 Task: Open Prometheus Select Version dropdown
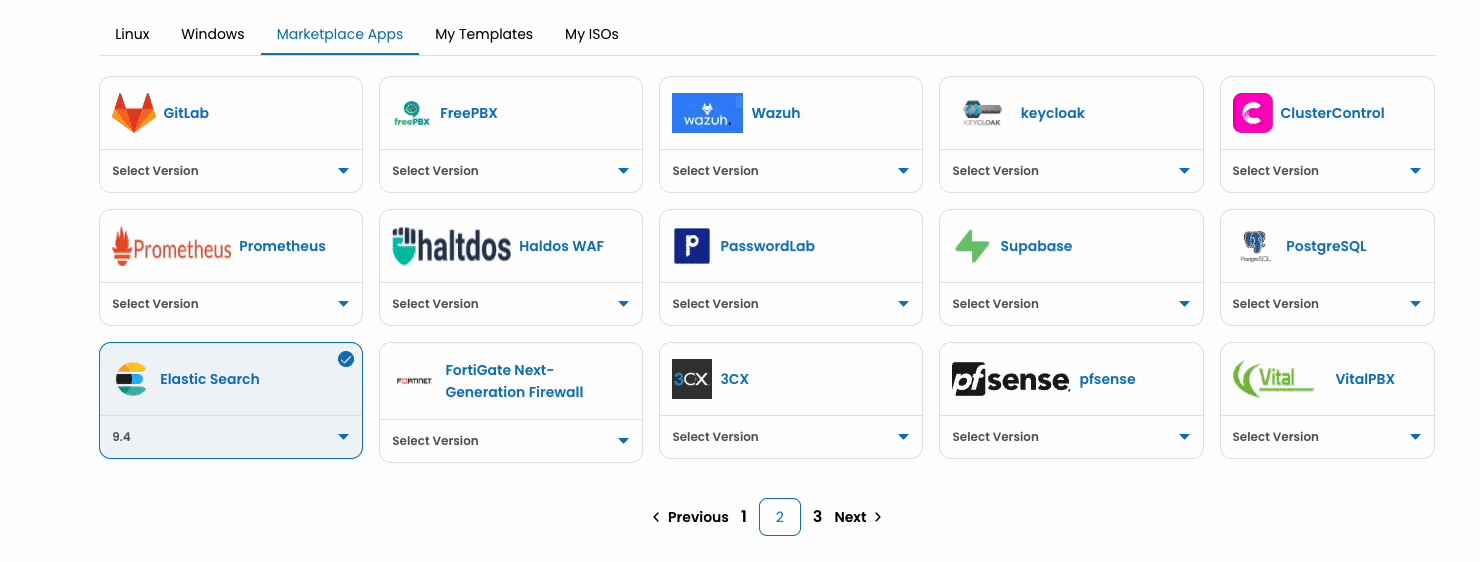coord(231,304)
